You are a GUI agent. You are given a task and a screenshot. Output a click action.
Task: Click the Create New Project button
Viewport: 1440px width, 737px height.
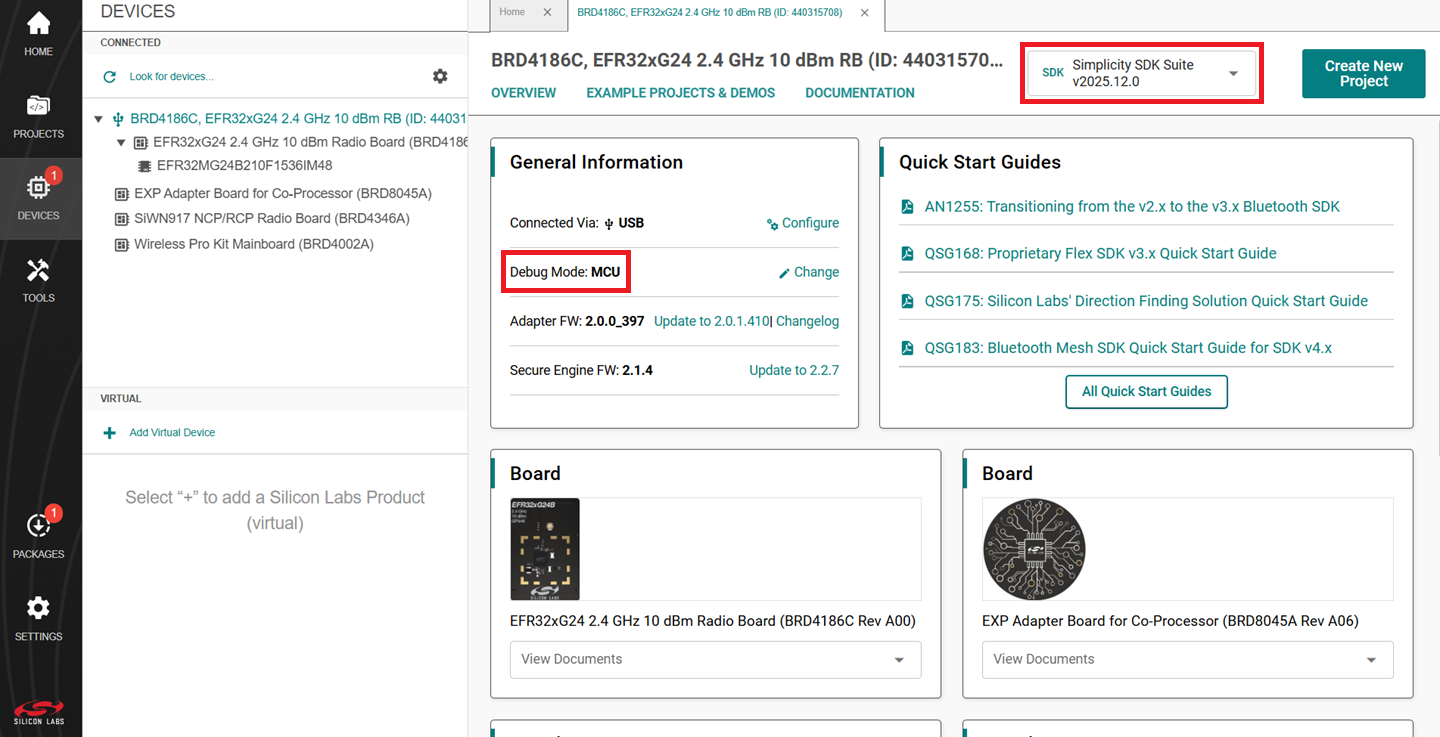[x=1362, y=73]
